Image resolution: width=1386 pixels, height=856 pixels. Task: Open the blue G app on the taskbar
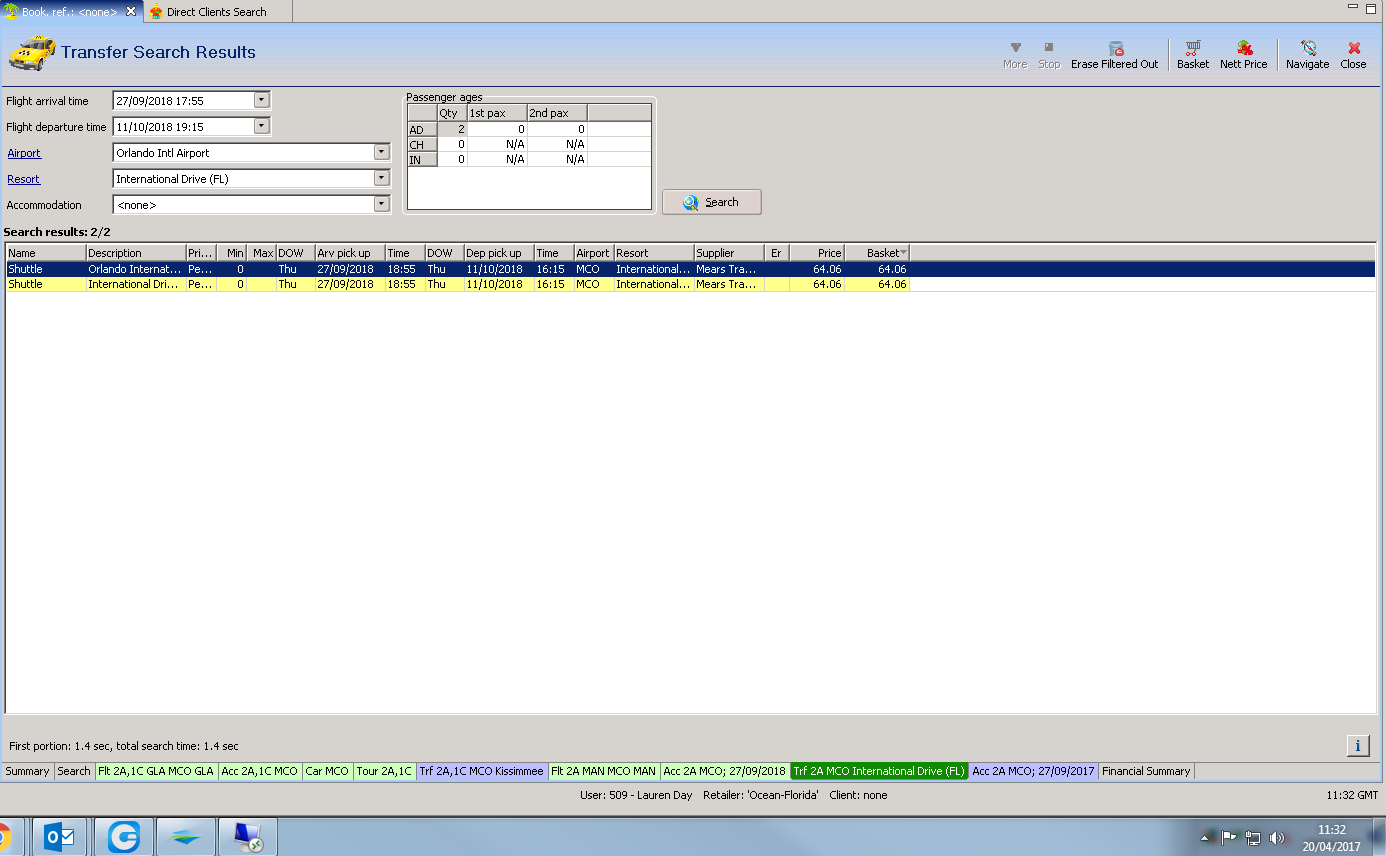[124, 836]
